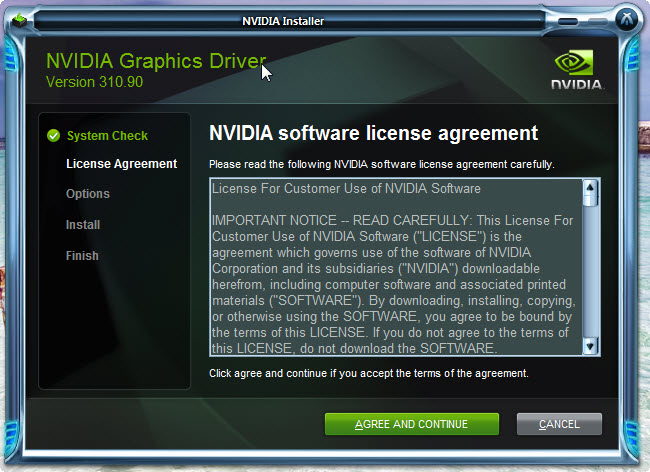Screen dimensions: 650x472
Task: Click the green System Check checkmark icon
Action: pos(53,136)
